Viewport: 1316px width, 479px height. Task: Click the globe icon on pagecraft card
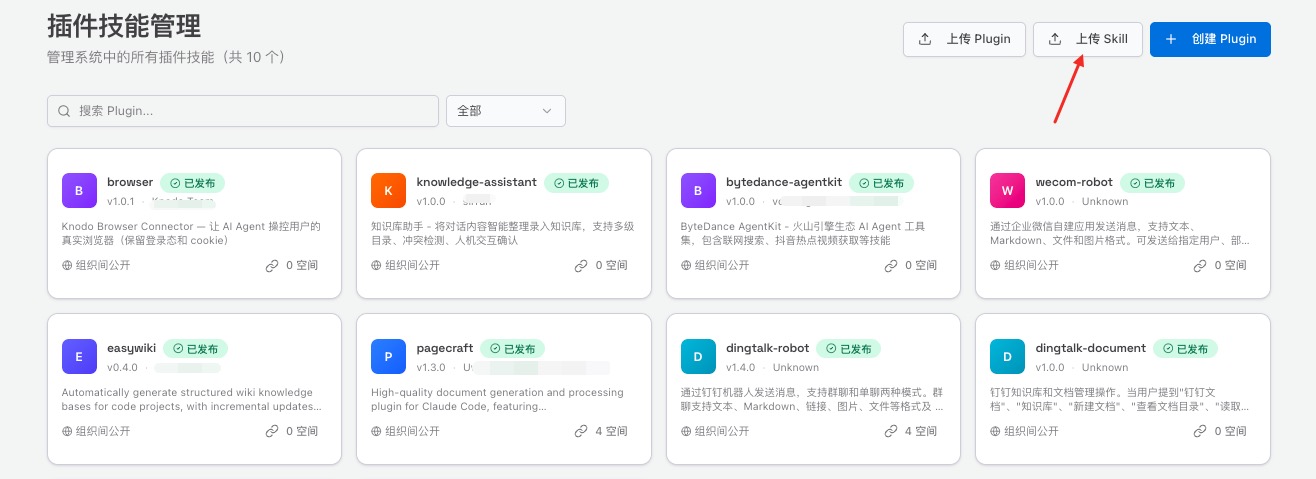click(377, 431)
